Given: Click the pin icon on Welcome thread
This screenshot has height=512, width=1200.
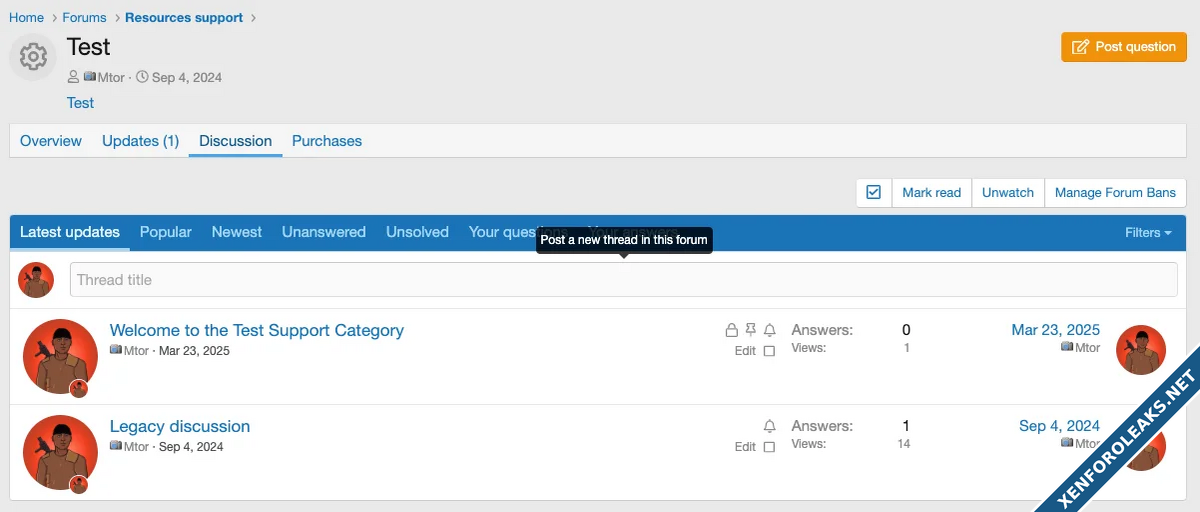Looking at the screenshot, I should click(x=751, y=330).
